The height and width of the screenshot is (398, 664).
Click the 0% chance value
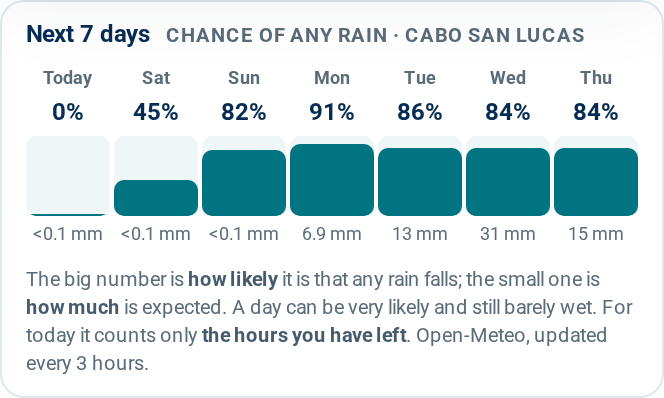(x=68, y=112)
